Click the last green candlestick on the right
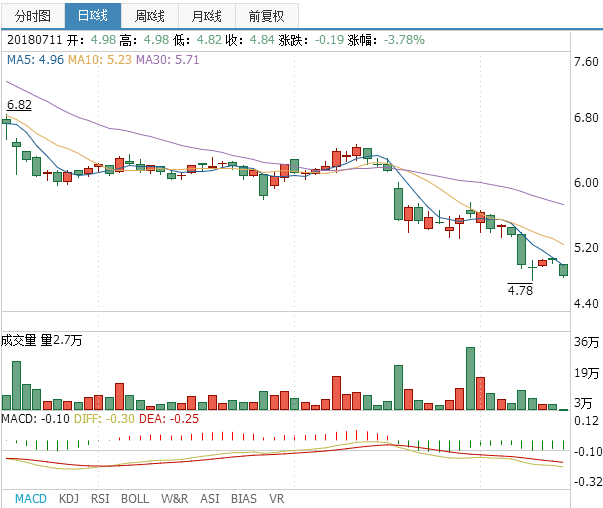The height and width of the screenshot is (508, 603). [x=563, y=270]
